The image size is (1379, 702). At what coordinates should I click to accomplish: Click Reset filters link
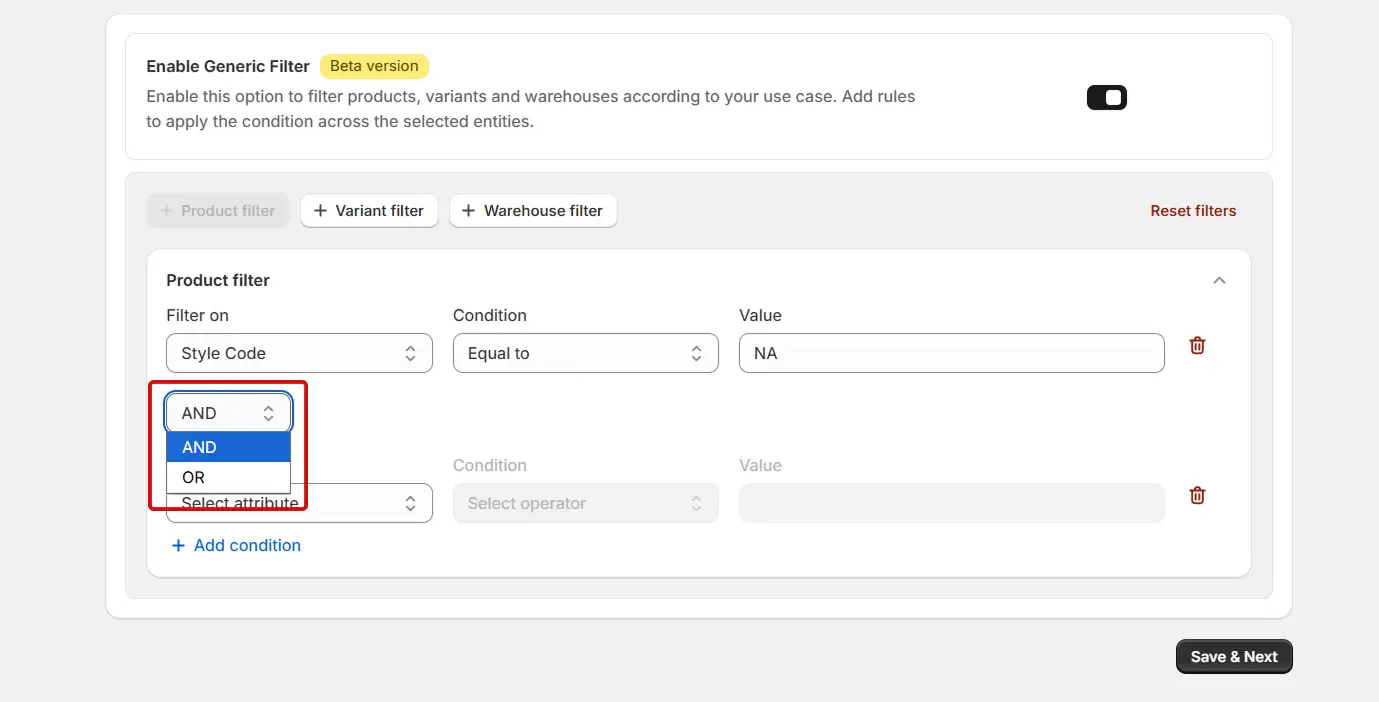coord(1193,211)
